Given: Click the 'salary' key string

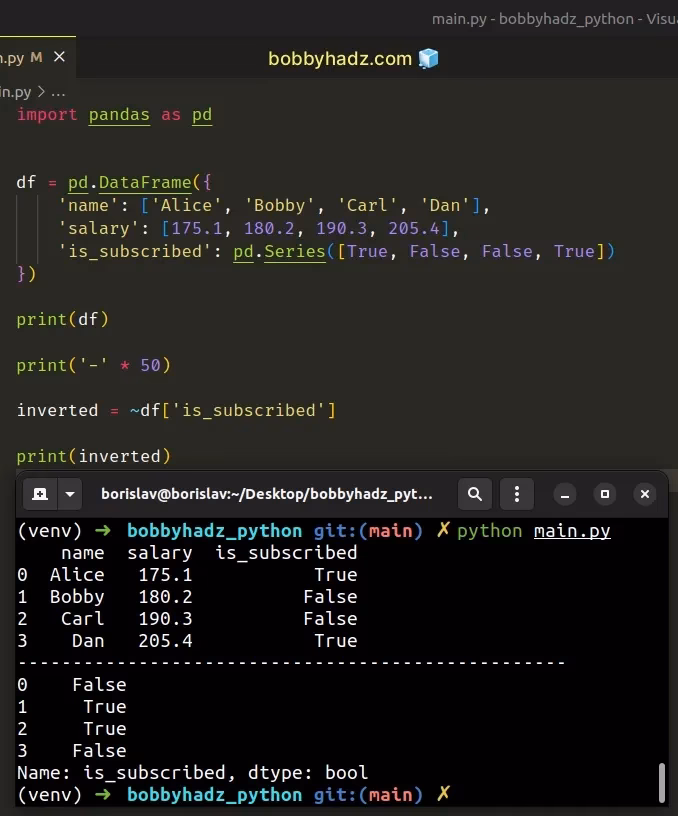Looking at the screenshot, I should coord(99,228).
